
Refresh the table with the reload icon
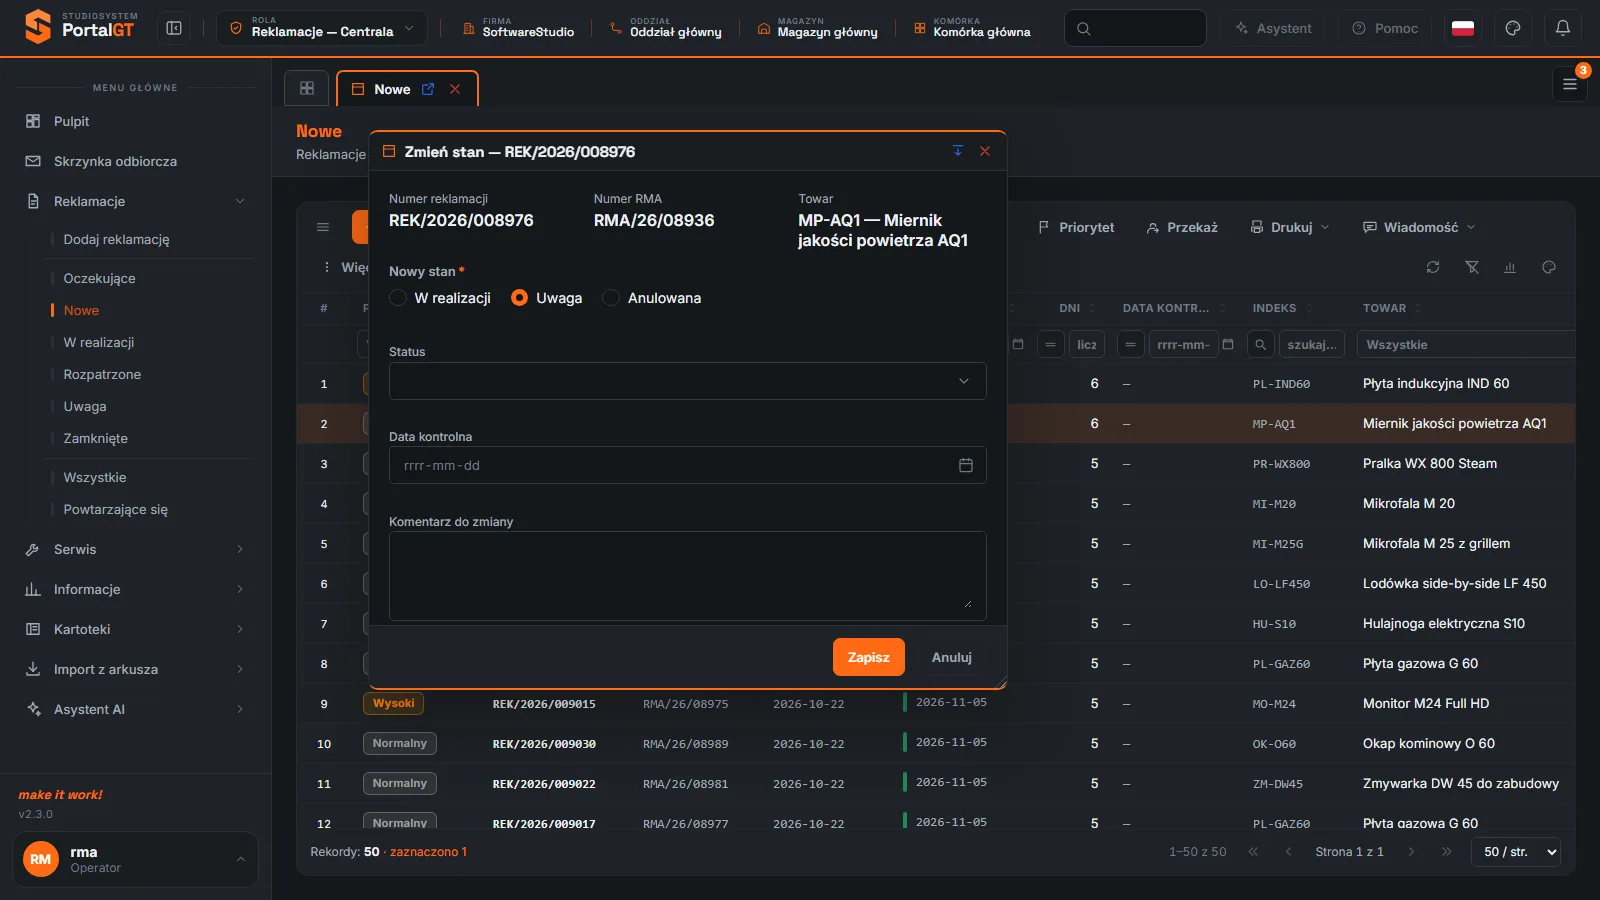[x=1433, y=267]
